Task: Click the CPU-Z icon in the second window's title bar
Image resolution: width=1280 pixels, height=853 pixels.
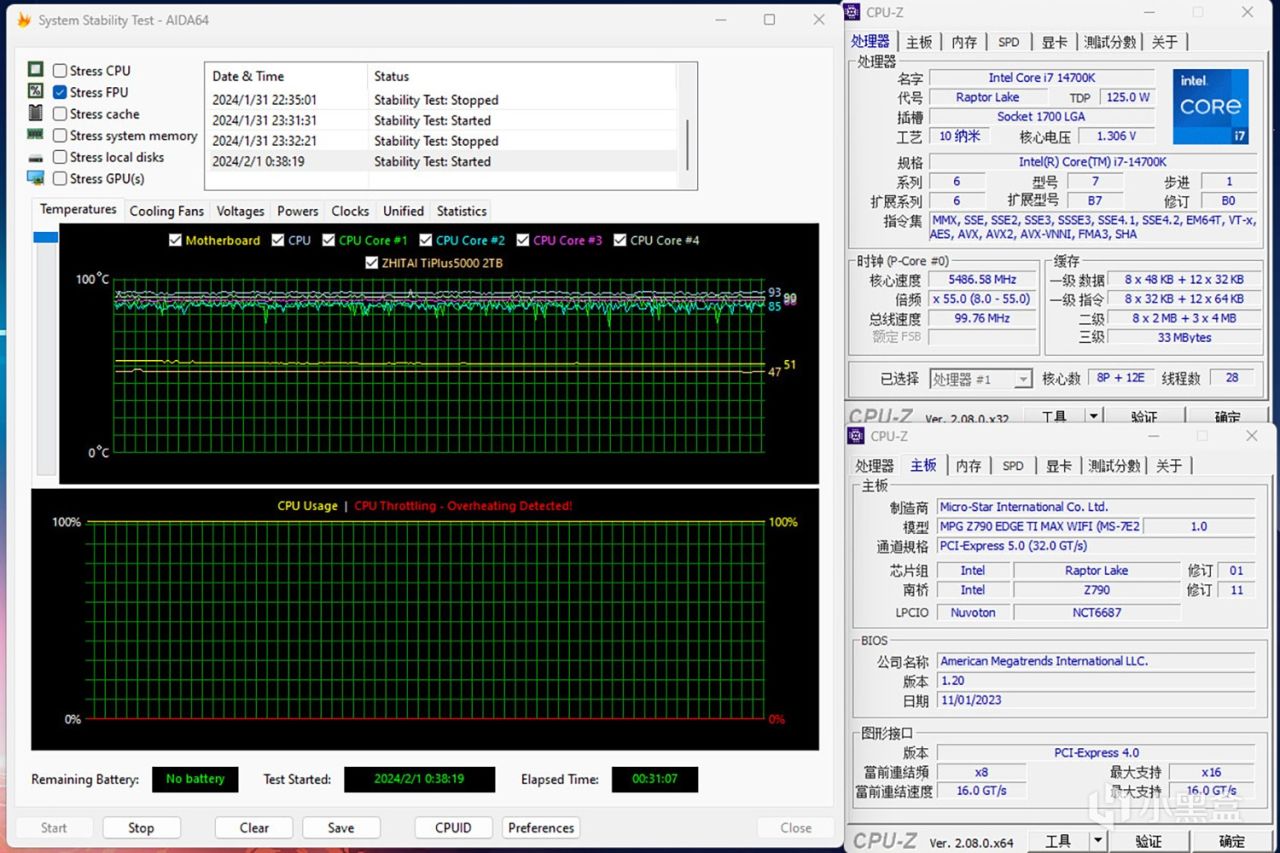Action: click(855, 435)
